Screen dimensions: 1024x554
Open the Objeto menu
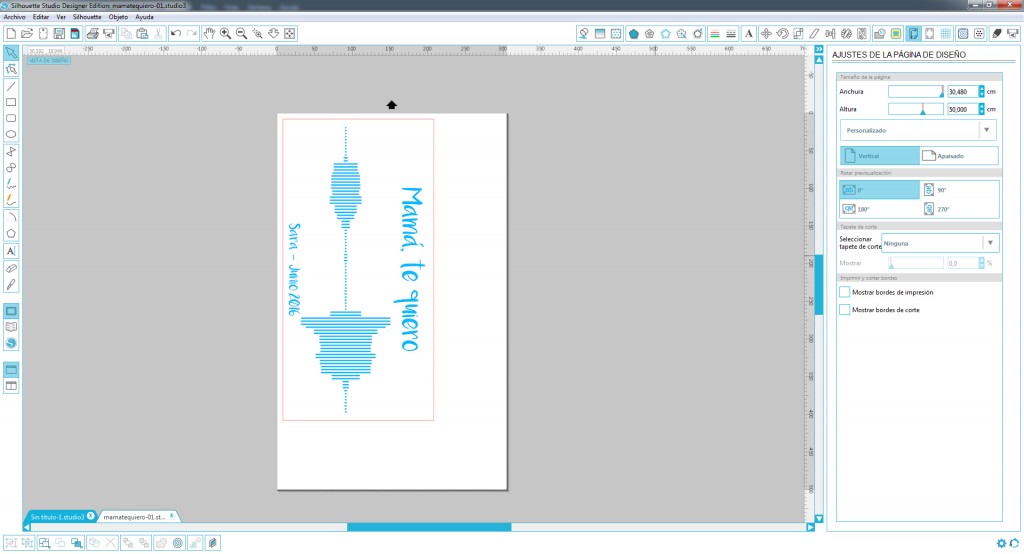[118, 17]
